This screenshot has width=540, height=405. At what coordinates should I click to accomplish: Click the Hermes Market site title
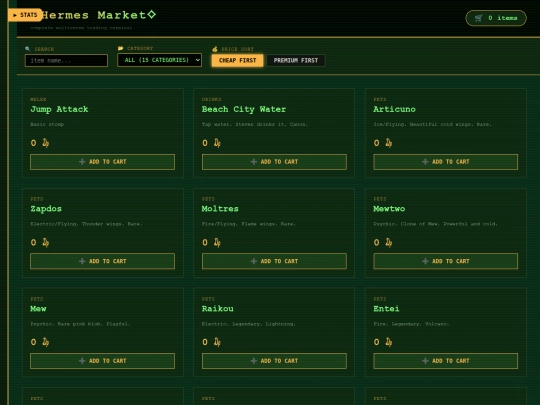(98, 15)
